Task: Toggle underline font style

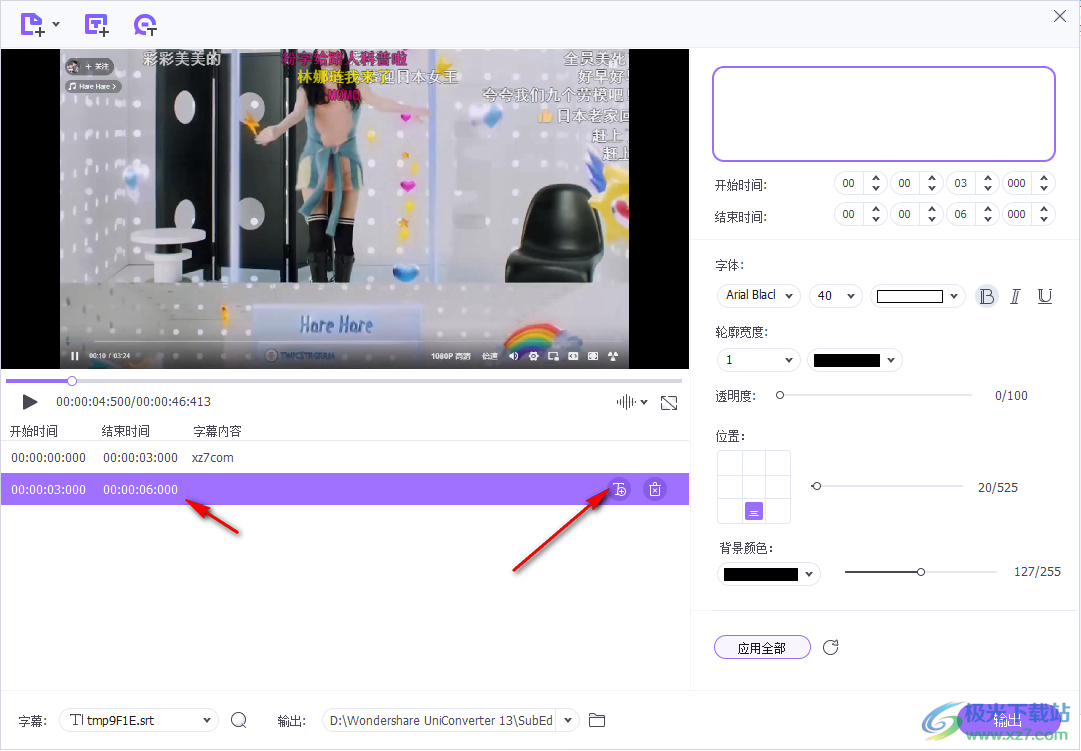Action: coord(1044,296)
